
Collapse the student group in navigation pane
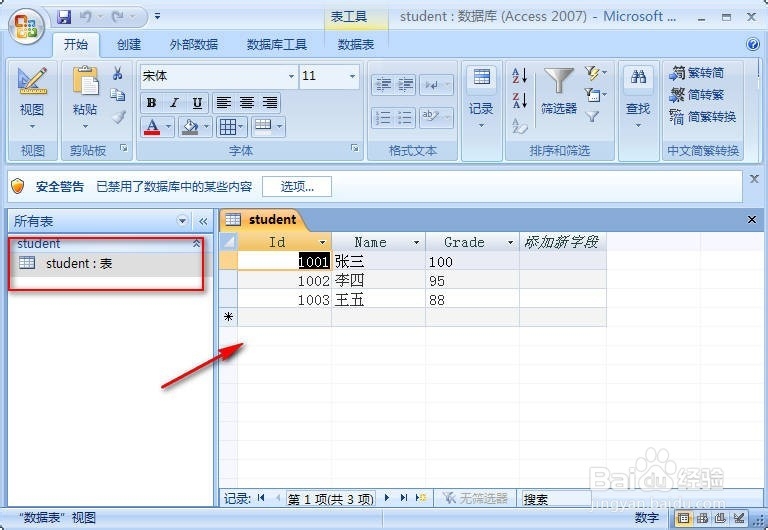coord(196,243)
